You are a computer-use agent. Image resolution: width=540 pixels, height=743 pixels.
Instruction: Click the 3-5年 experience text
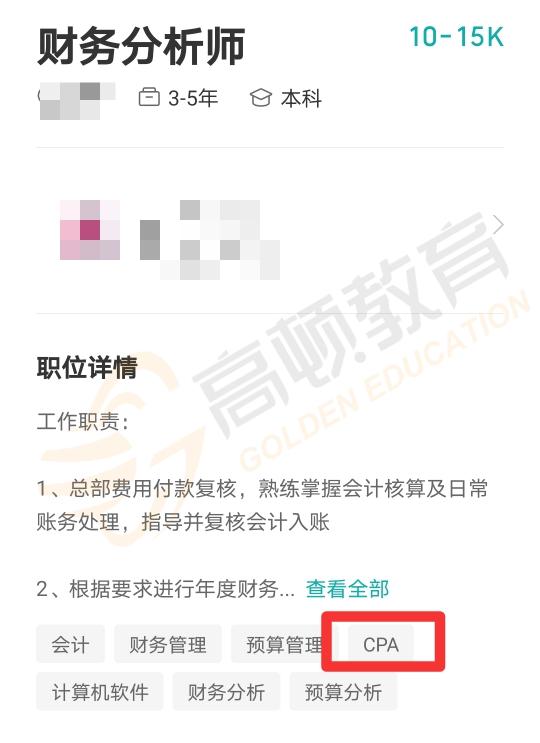[x=193, y=98]
